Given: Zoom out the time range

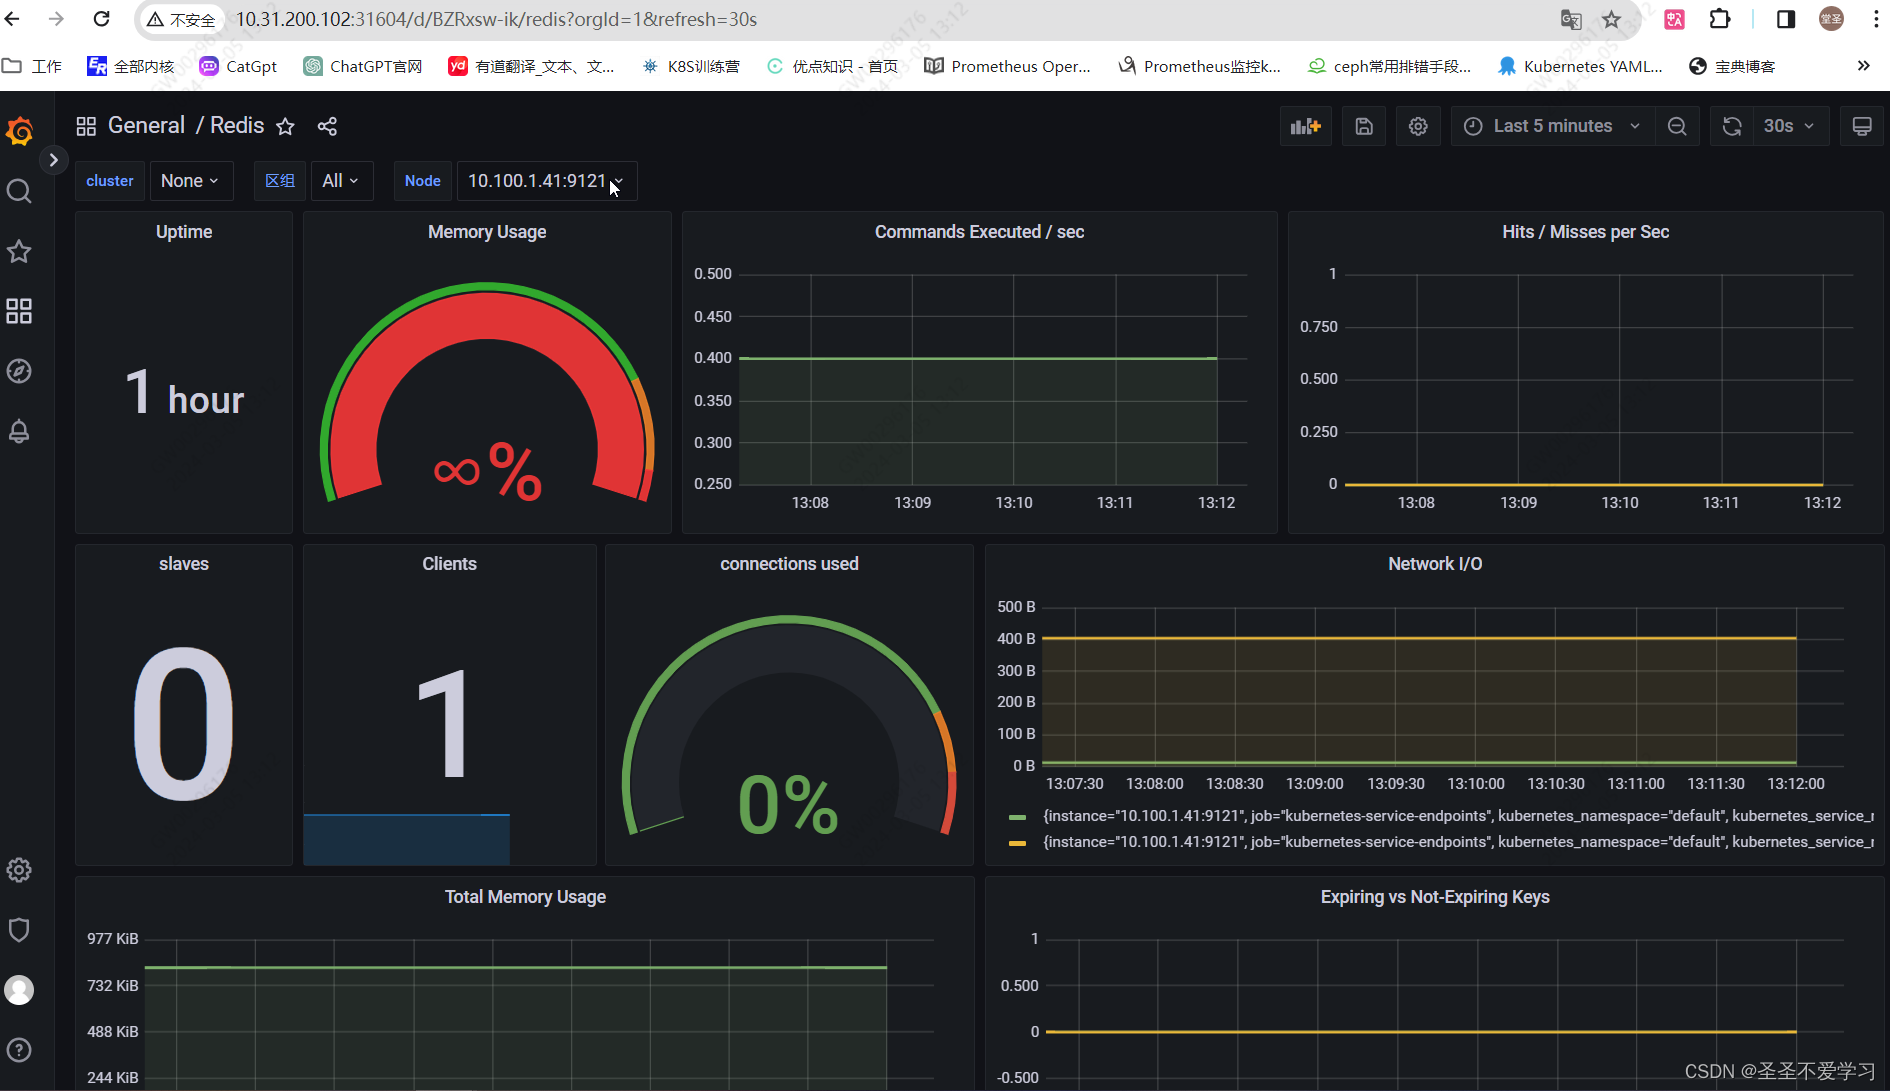Looking at the screenshot, I should coord(1677,126).
